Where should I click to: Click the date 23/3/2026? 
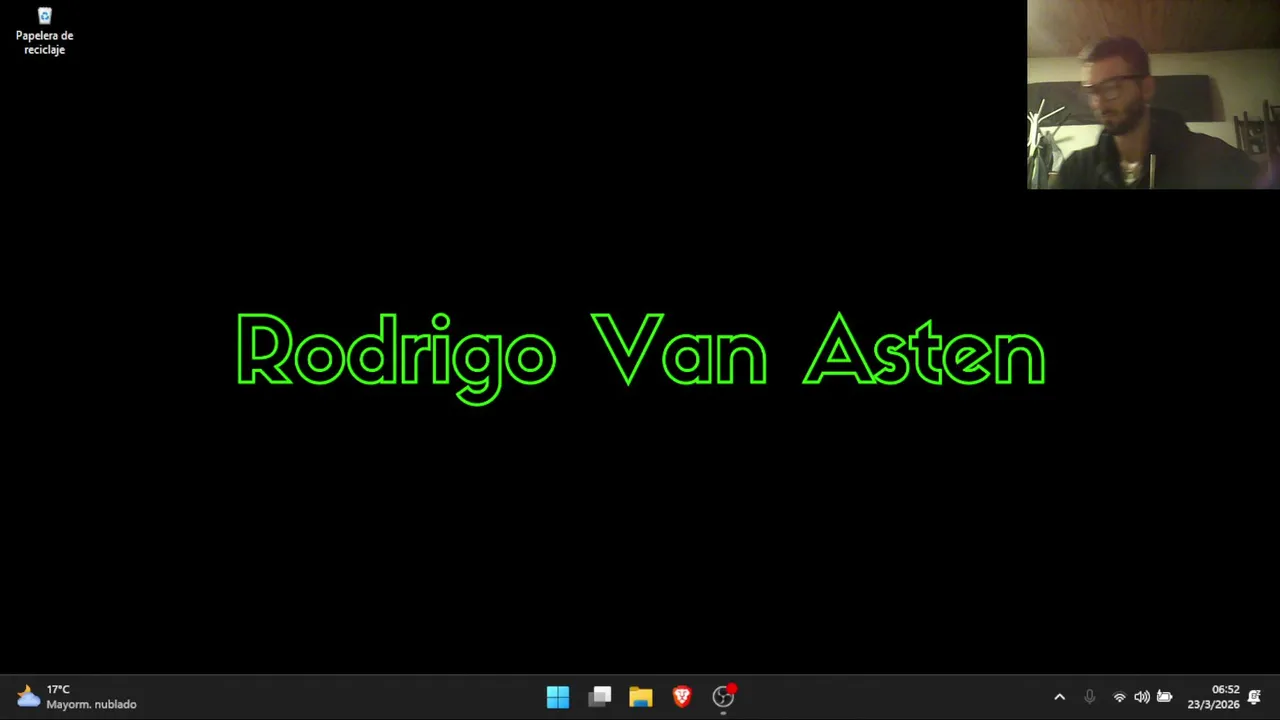(1213, 705)
